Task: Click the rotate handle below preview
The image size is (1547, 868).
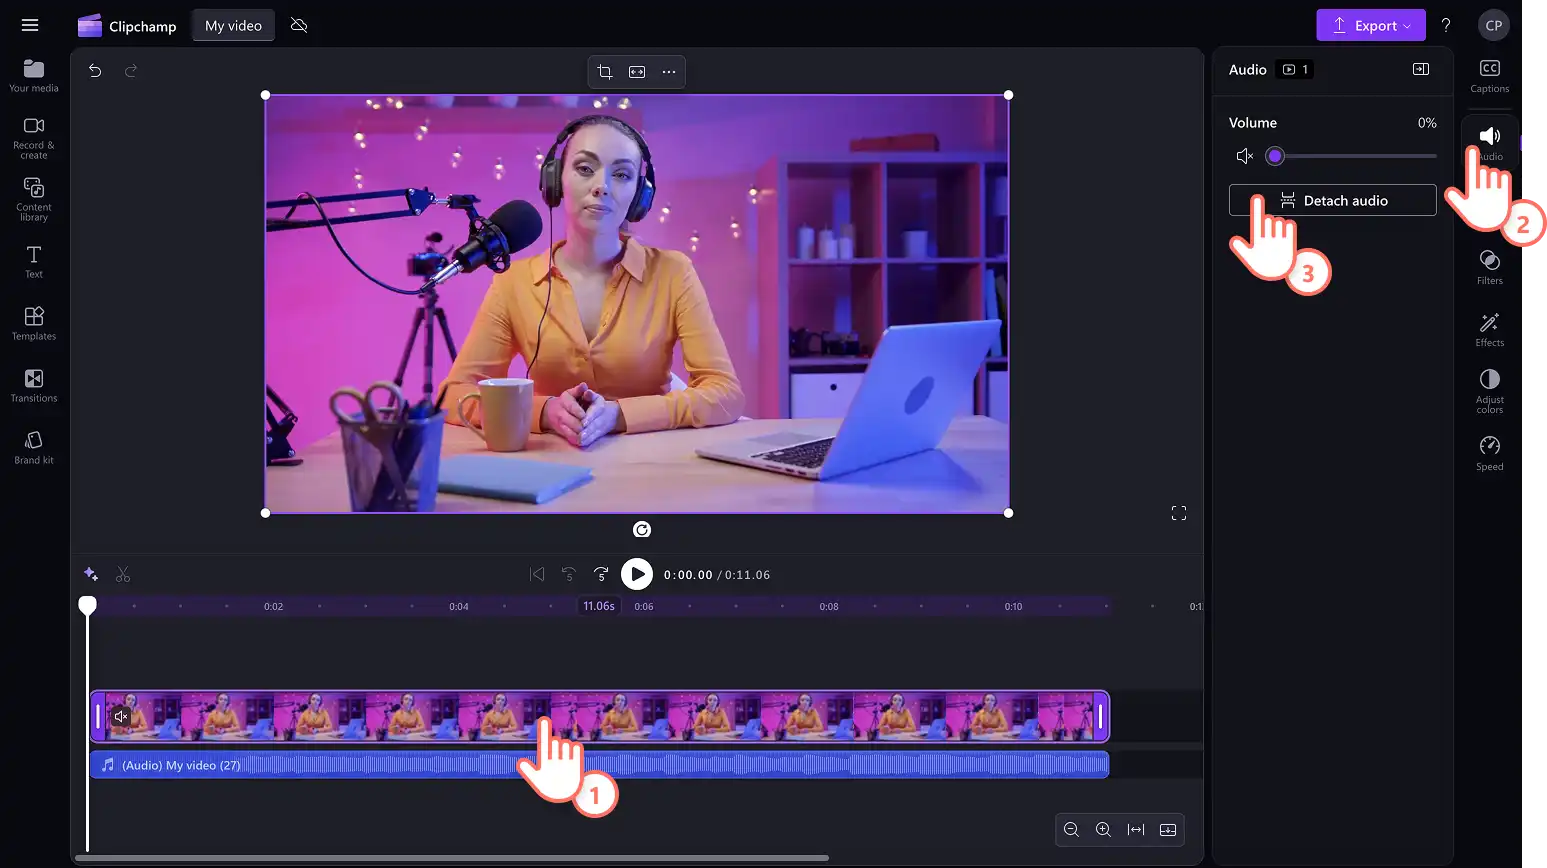Action: pyautogui.click(x=642, y=530)
